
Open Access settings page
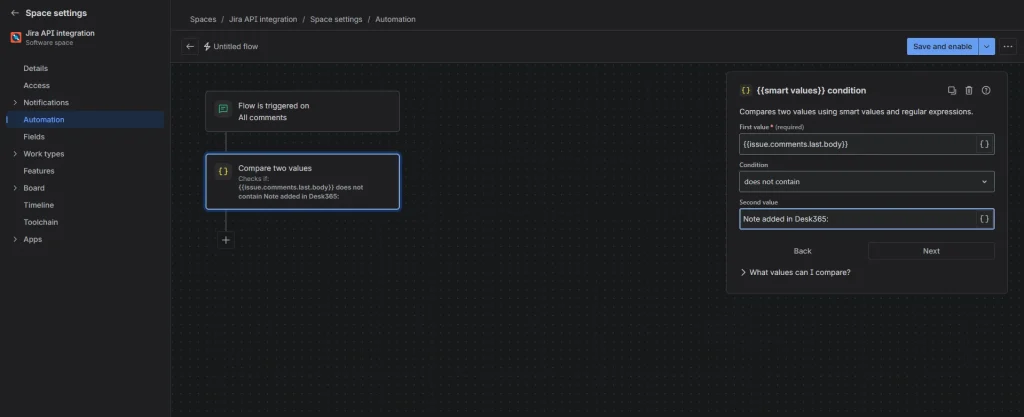point(37,85)
